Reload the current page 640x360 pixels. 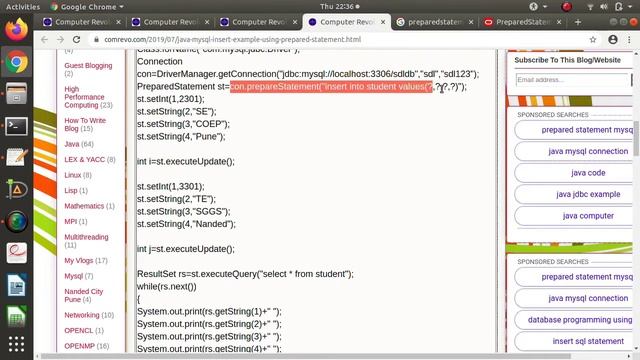pos(76,40)
